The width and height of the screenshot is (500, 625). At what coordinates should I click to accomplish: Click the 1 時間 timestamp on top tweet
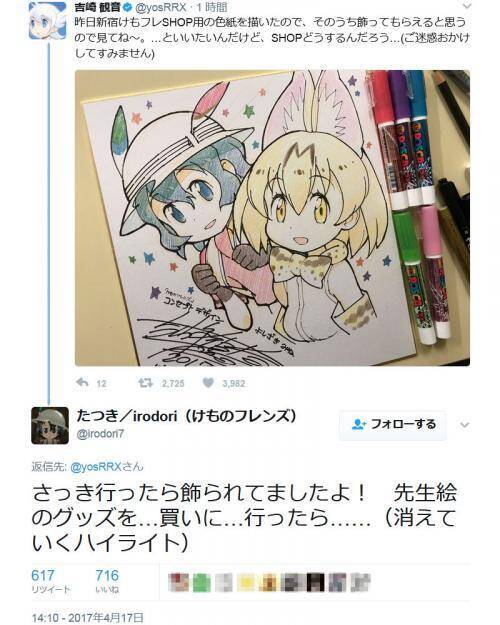pos(212,7)
